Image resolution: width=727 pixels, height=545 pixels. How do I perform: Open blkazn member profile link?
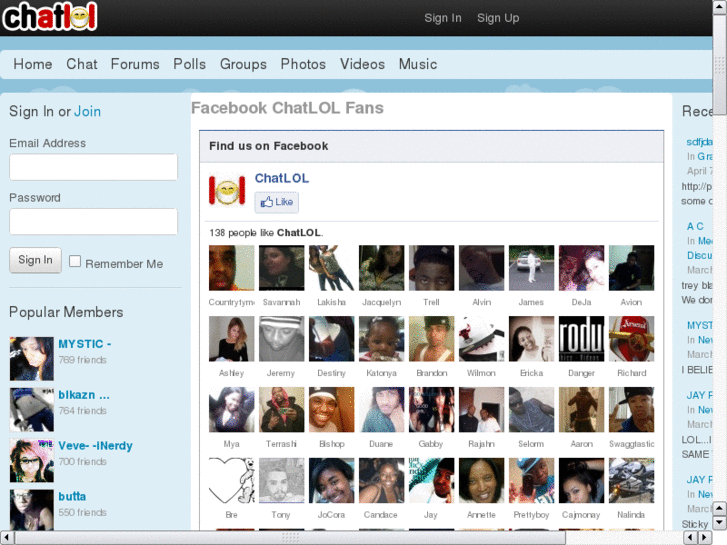(83, 395)
